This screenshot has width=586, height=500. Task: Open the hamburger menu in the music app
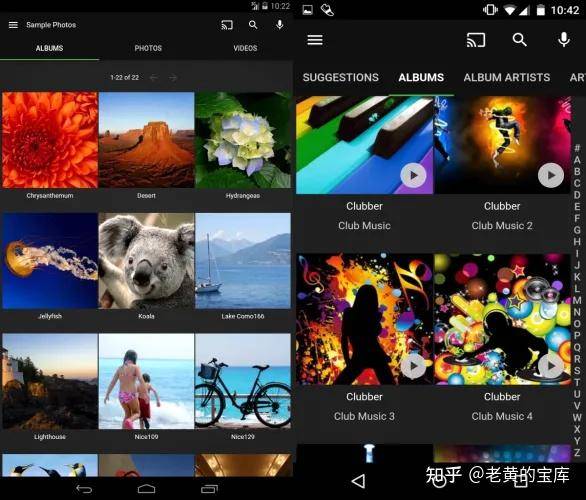click(315, 40)
